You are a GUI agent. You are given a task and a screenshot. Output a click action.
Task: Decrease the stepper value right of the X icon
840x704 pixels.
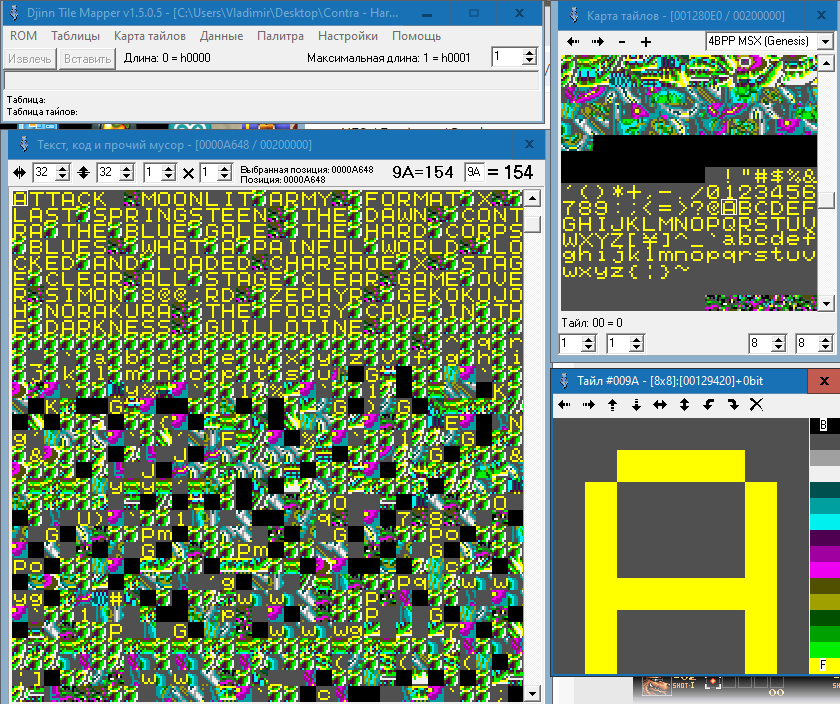pos(225,177)
